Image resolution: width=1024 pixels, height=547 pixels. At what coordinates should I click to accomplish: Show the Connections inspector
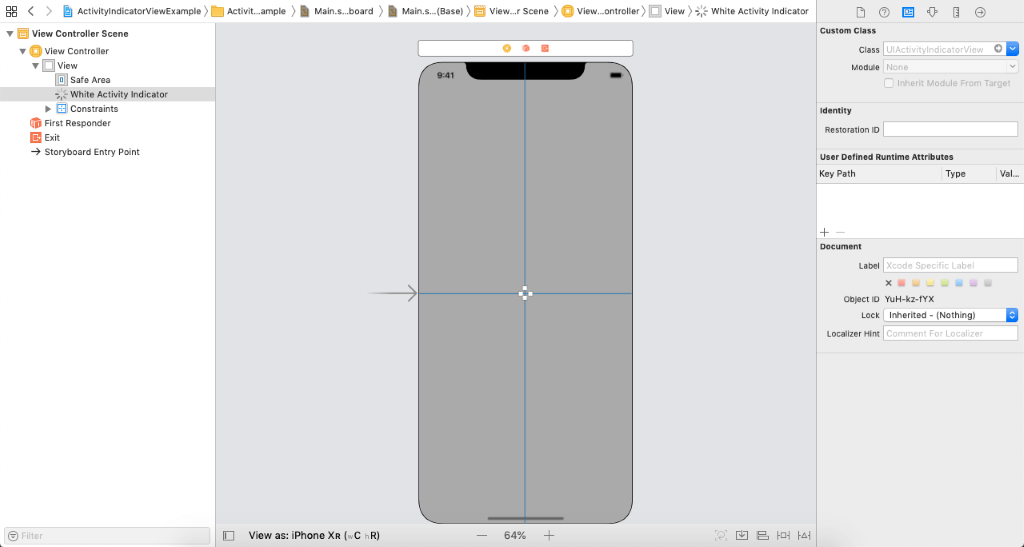[980, 12]
